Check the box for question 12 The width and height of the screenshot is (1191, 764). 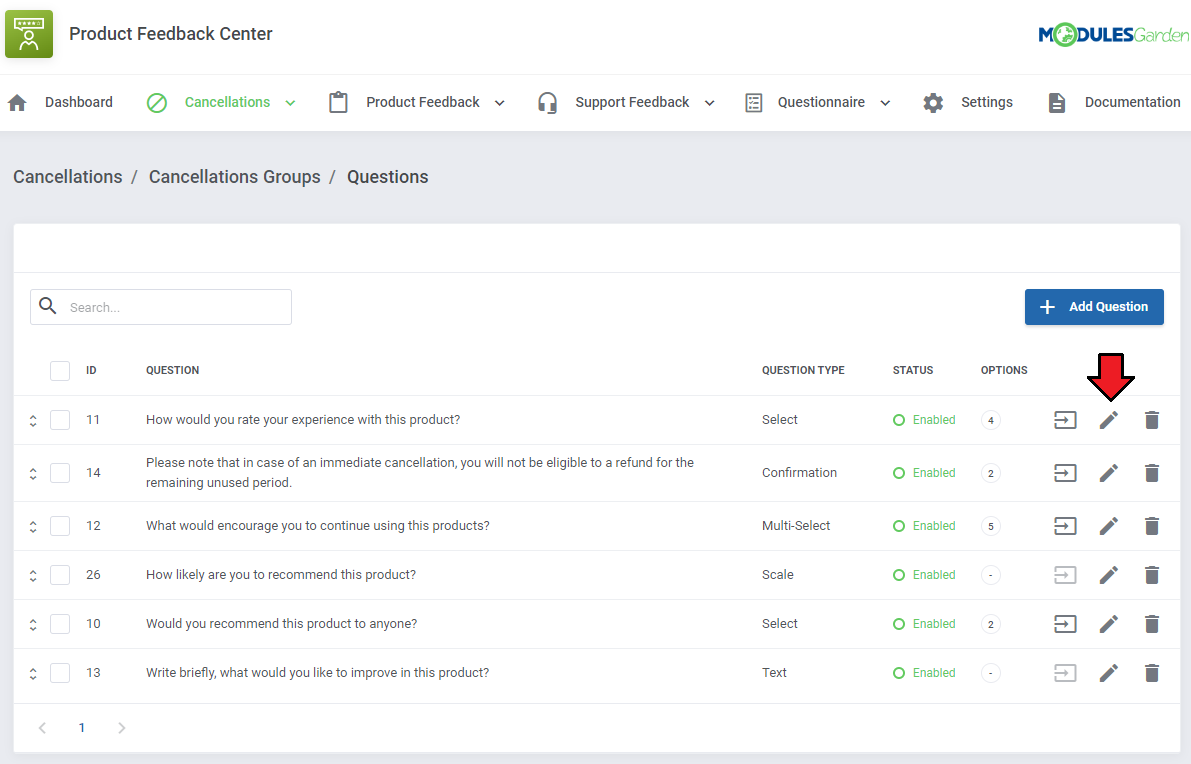click(x=60, y=526)
